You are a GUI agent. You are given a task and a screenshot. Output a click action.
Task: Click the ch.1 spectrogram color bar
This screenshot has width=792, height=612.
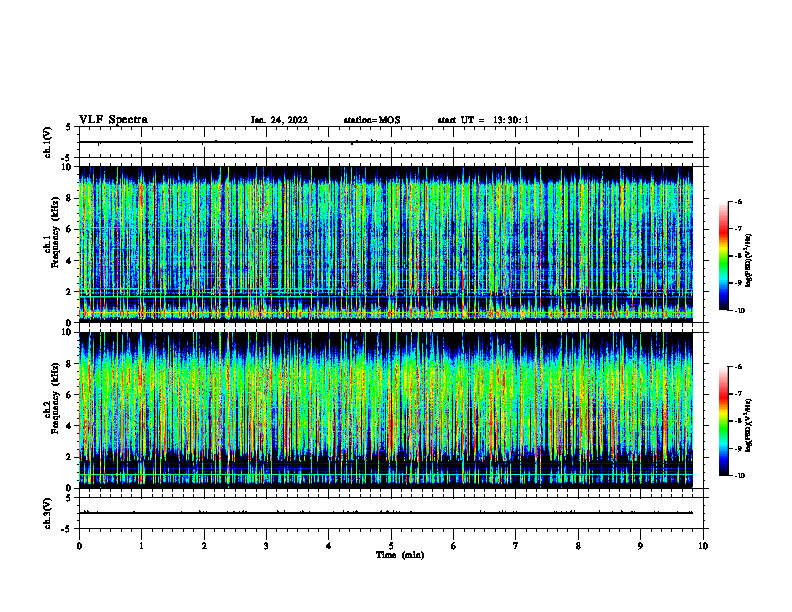(x=723, y=256)
